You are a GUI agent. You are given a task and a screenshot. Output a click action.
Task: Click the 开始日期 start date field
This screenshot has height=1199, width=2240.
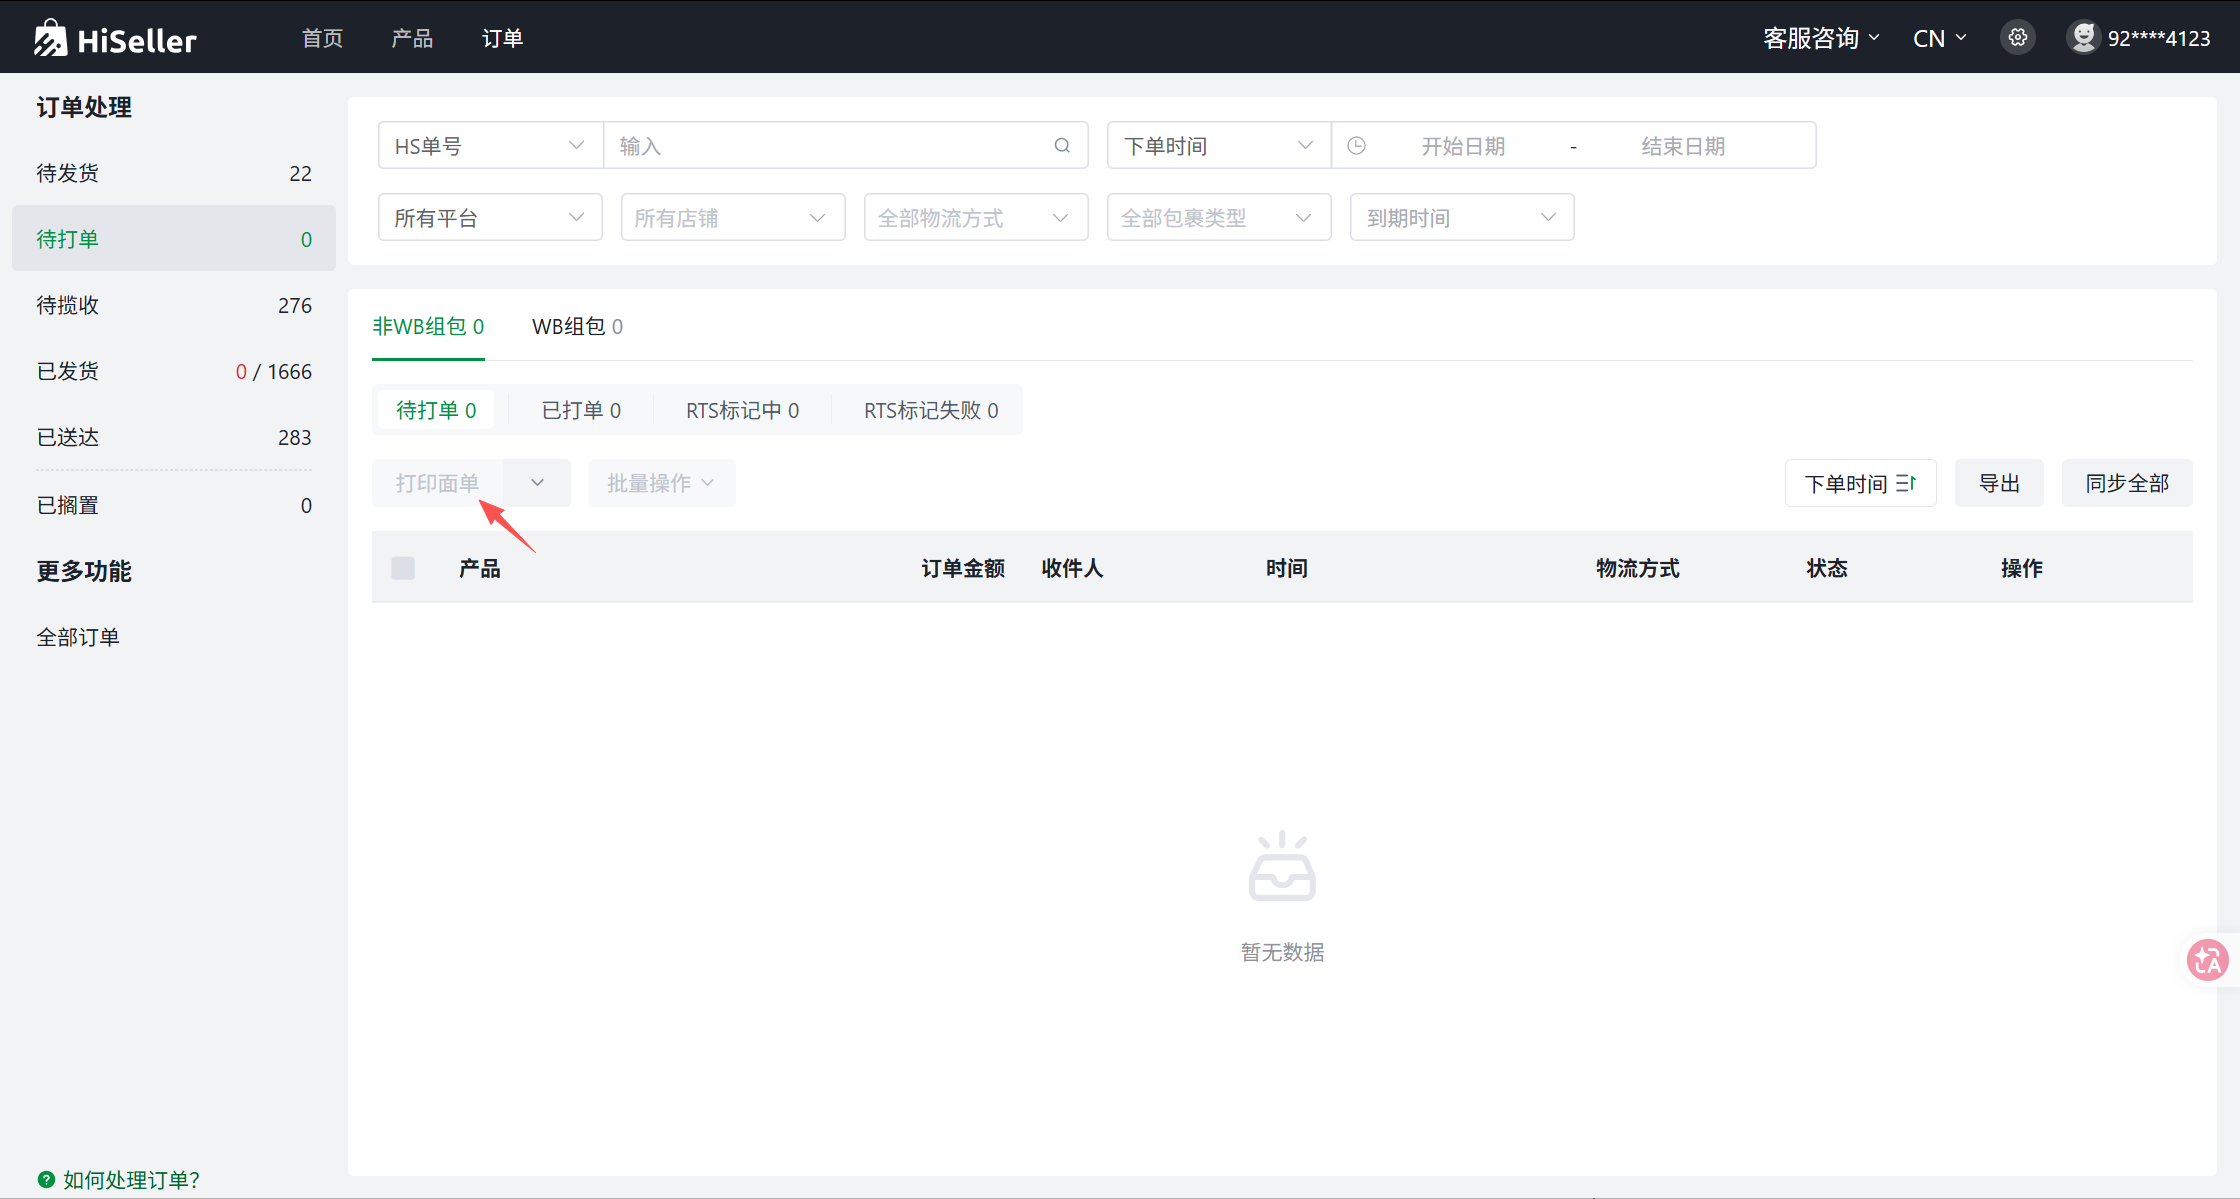point(1463,146)
